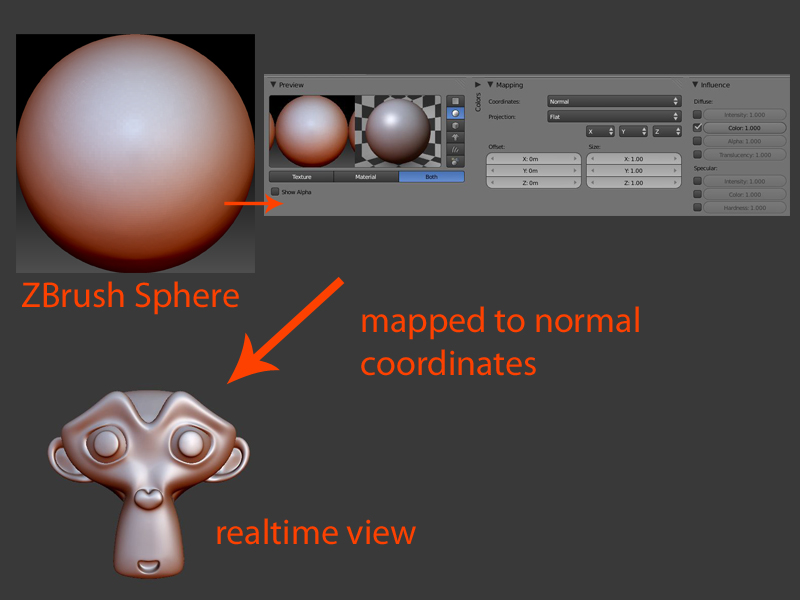800x600 pixels.
Task: Select the cube preview shape icon
Action: click(455, 126)
